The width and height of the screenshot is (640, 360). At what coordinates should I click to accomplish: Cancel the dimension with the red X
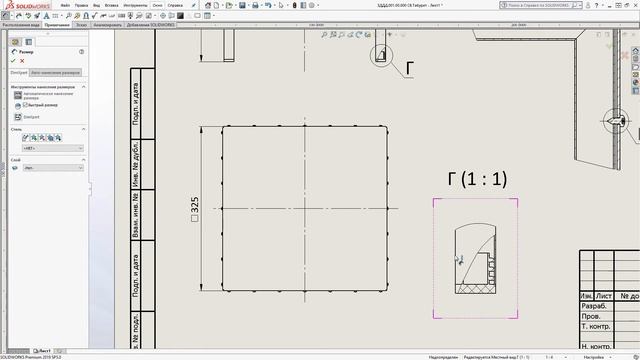[22, 61]
